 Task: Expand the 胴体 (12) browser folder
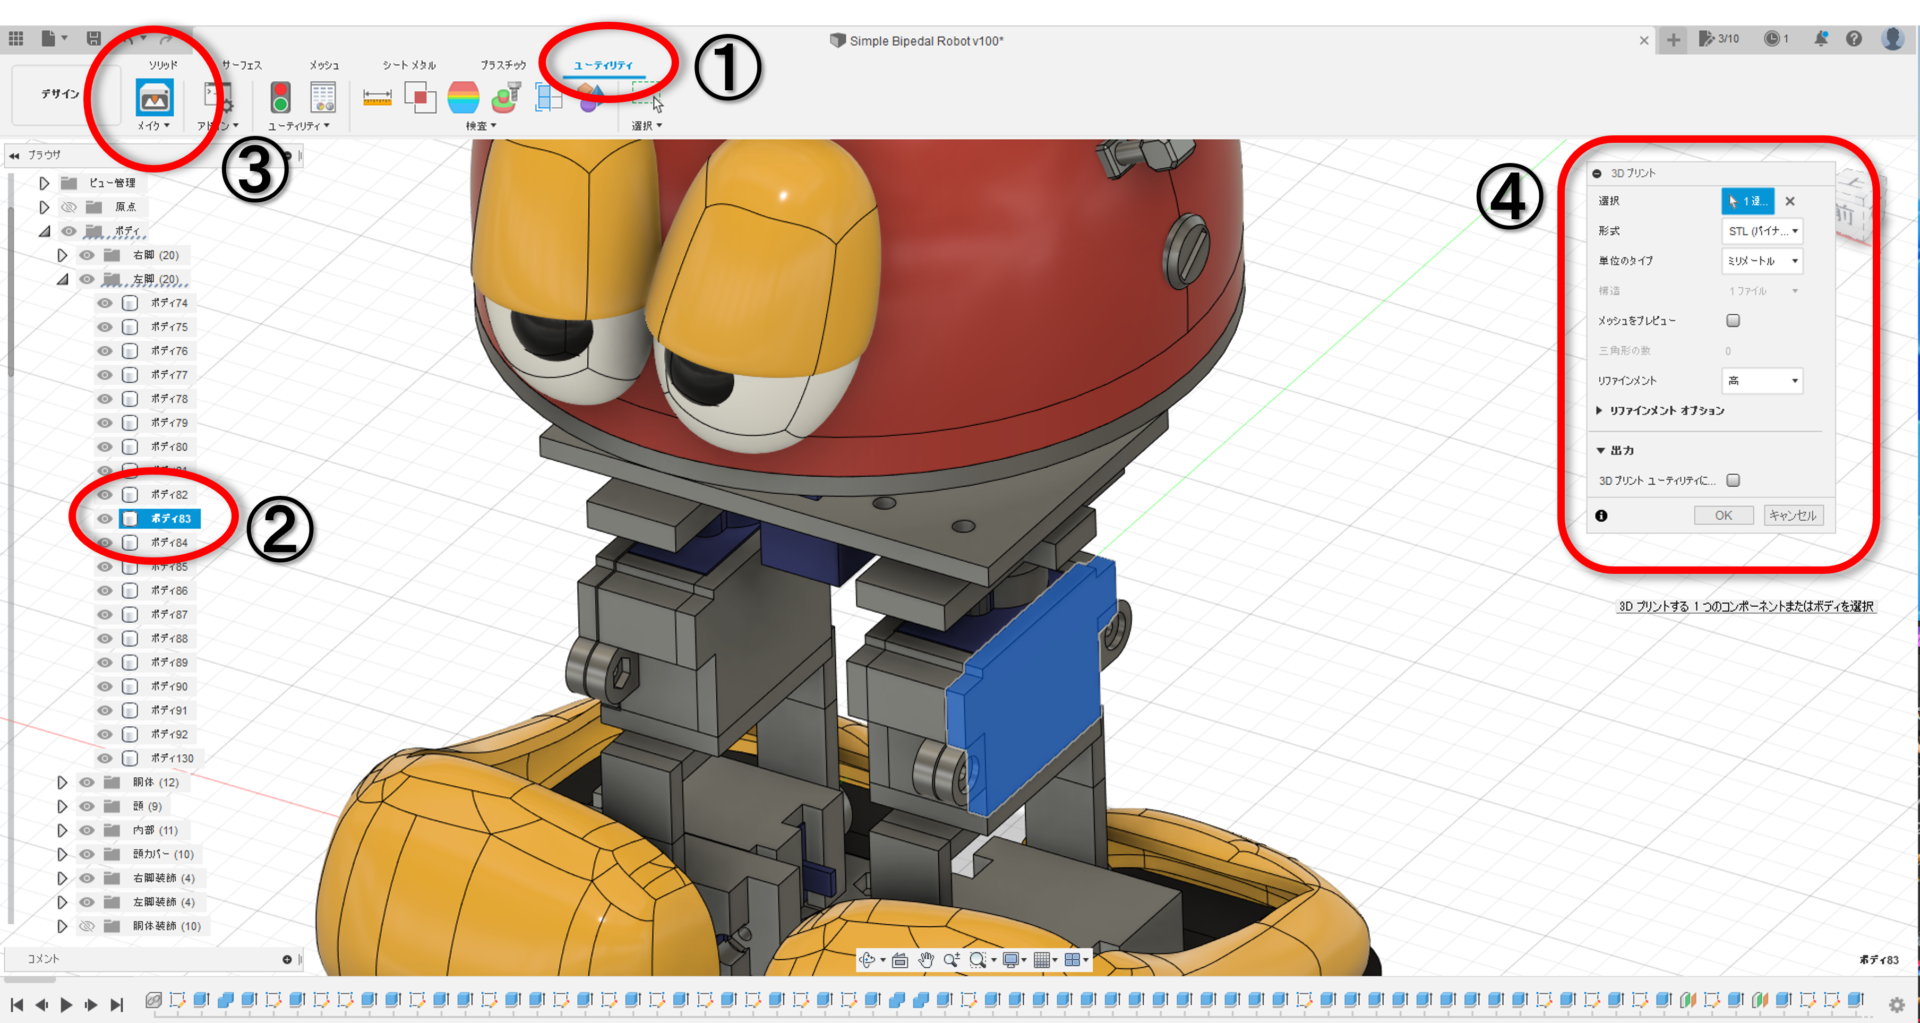62,782
